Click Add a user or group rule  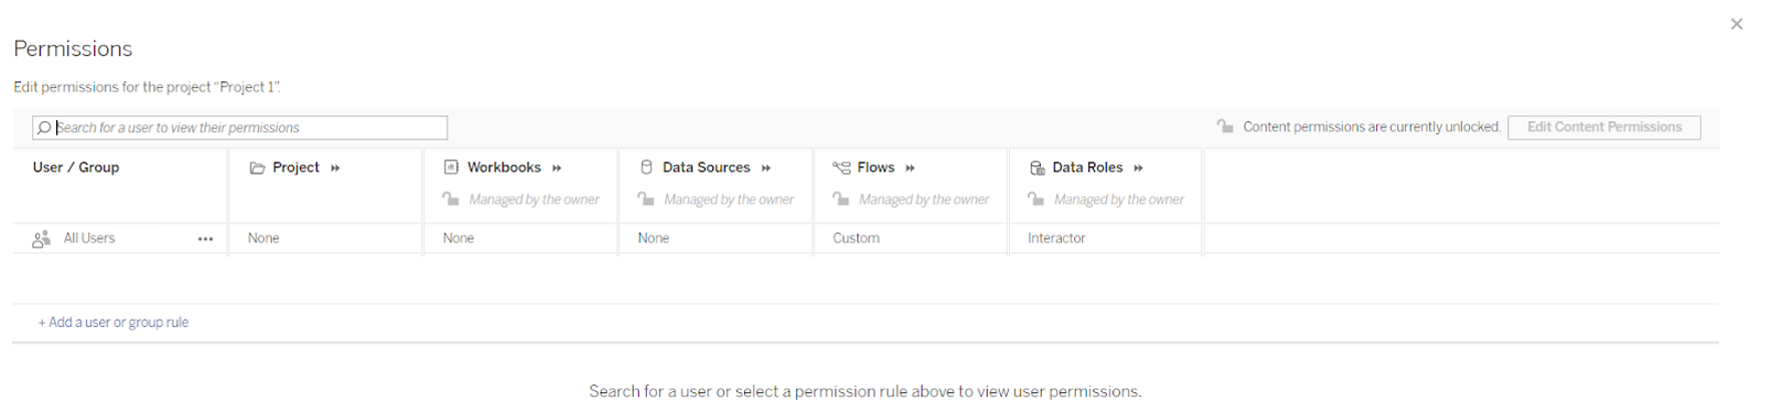tap(113, 322)
